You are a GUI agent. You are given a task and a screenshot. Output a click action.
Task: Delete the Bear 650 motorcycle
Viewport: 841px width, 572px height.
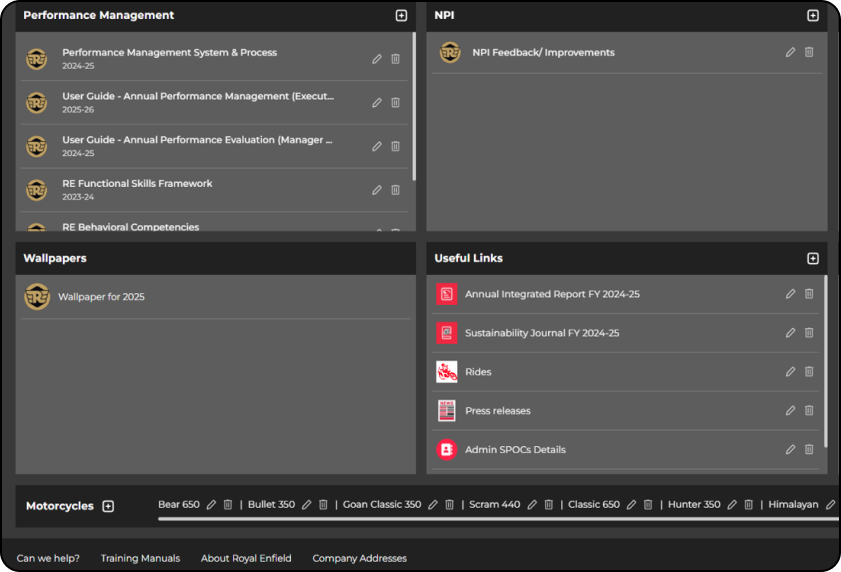(228, 505)
